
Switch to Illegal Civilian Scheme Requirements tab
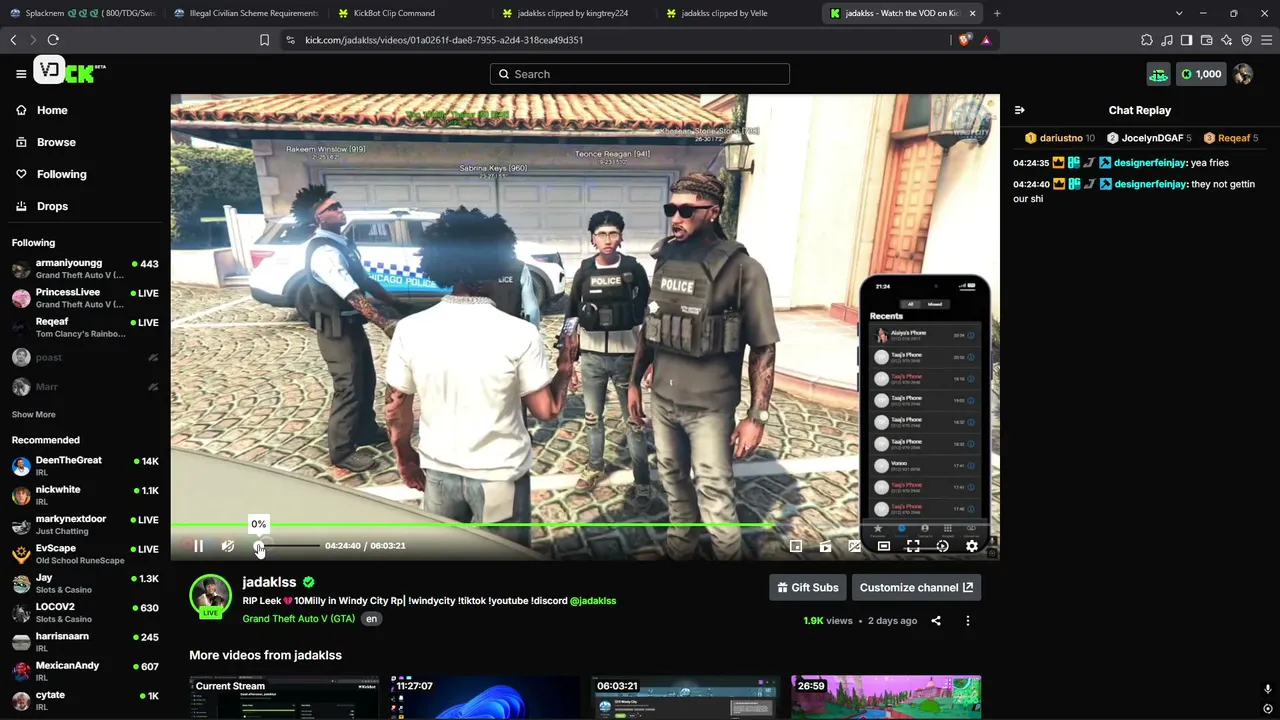click(245, 13)
